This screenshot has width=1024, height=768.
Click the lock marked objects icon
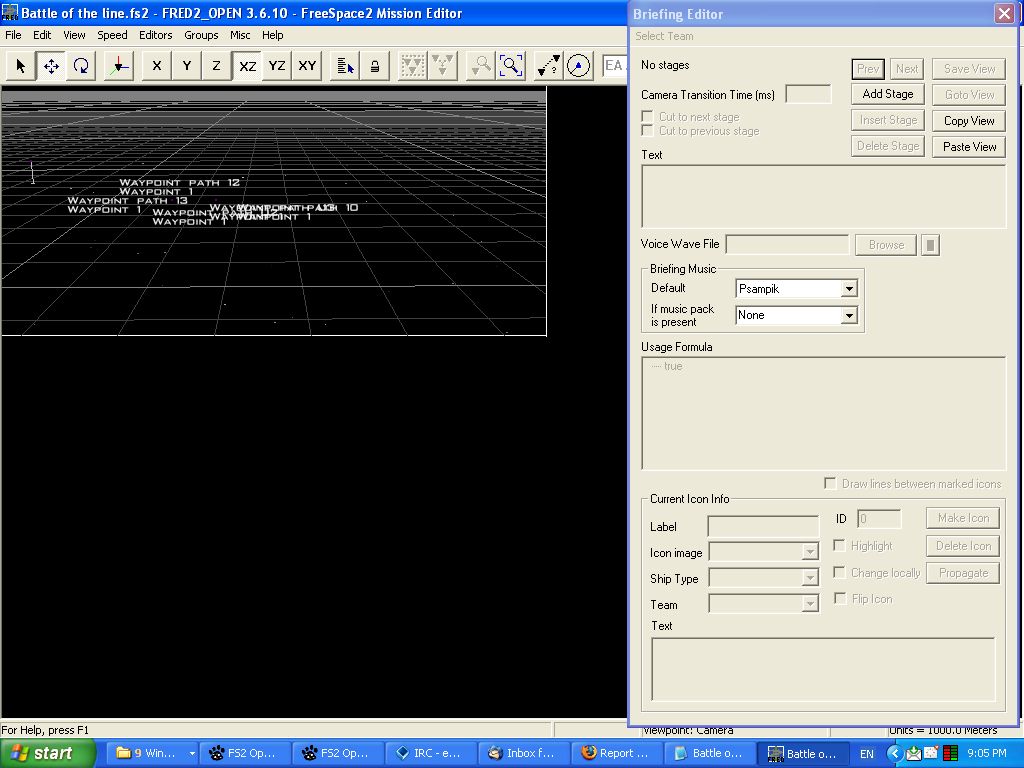tap(375, 66)
